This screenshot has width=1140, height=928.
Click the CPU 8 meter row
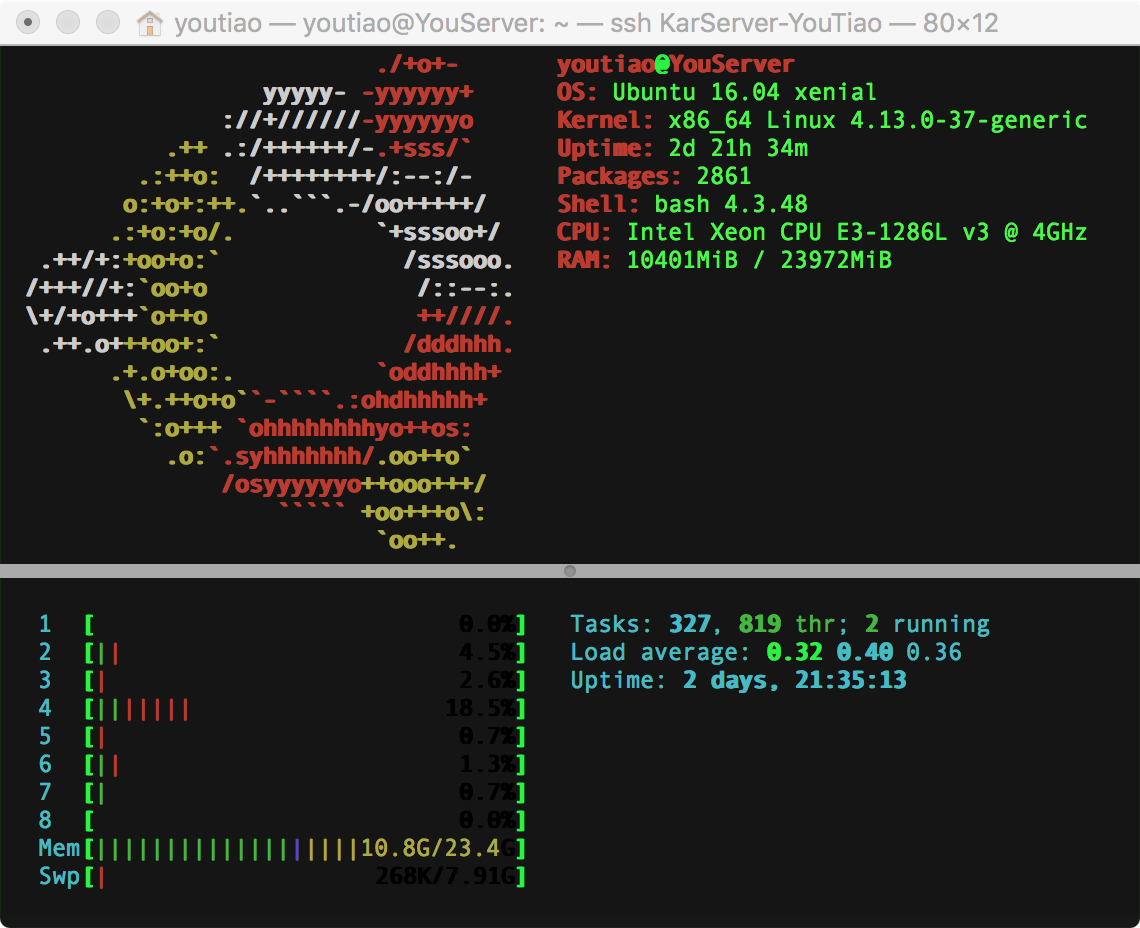click(x=281, y=820)
